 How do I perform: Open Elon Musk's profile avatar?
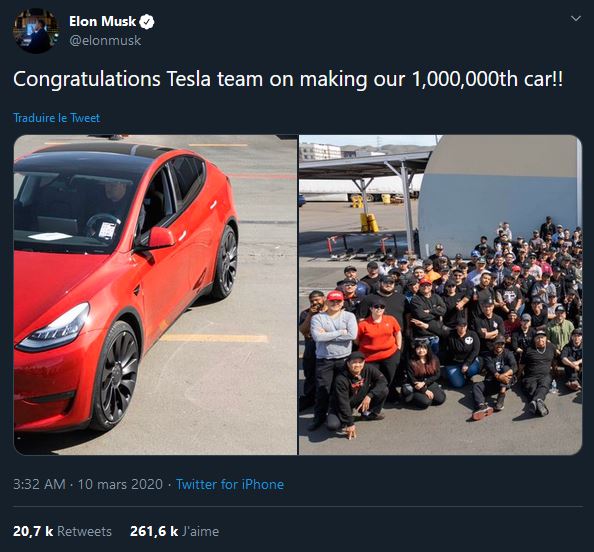[x=36, y=31]
